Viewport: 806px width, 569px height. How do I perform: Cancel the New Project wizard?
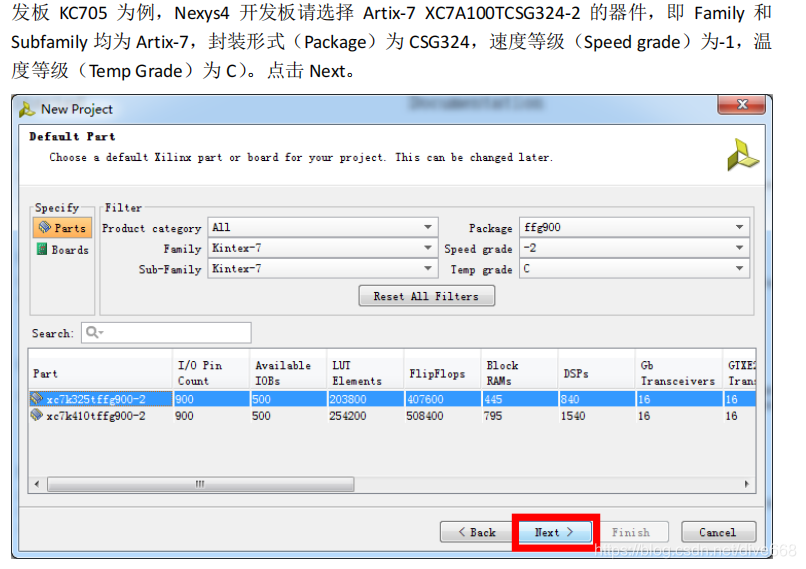(x=718, y=532)
